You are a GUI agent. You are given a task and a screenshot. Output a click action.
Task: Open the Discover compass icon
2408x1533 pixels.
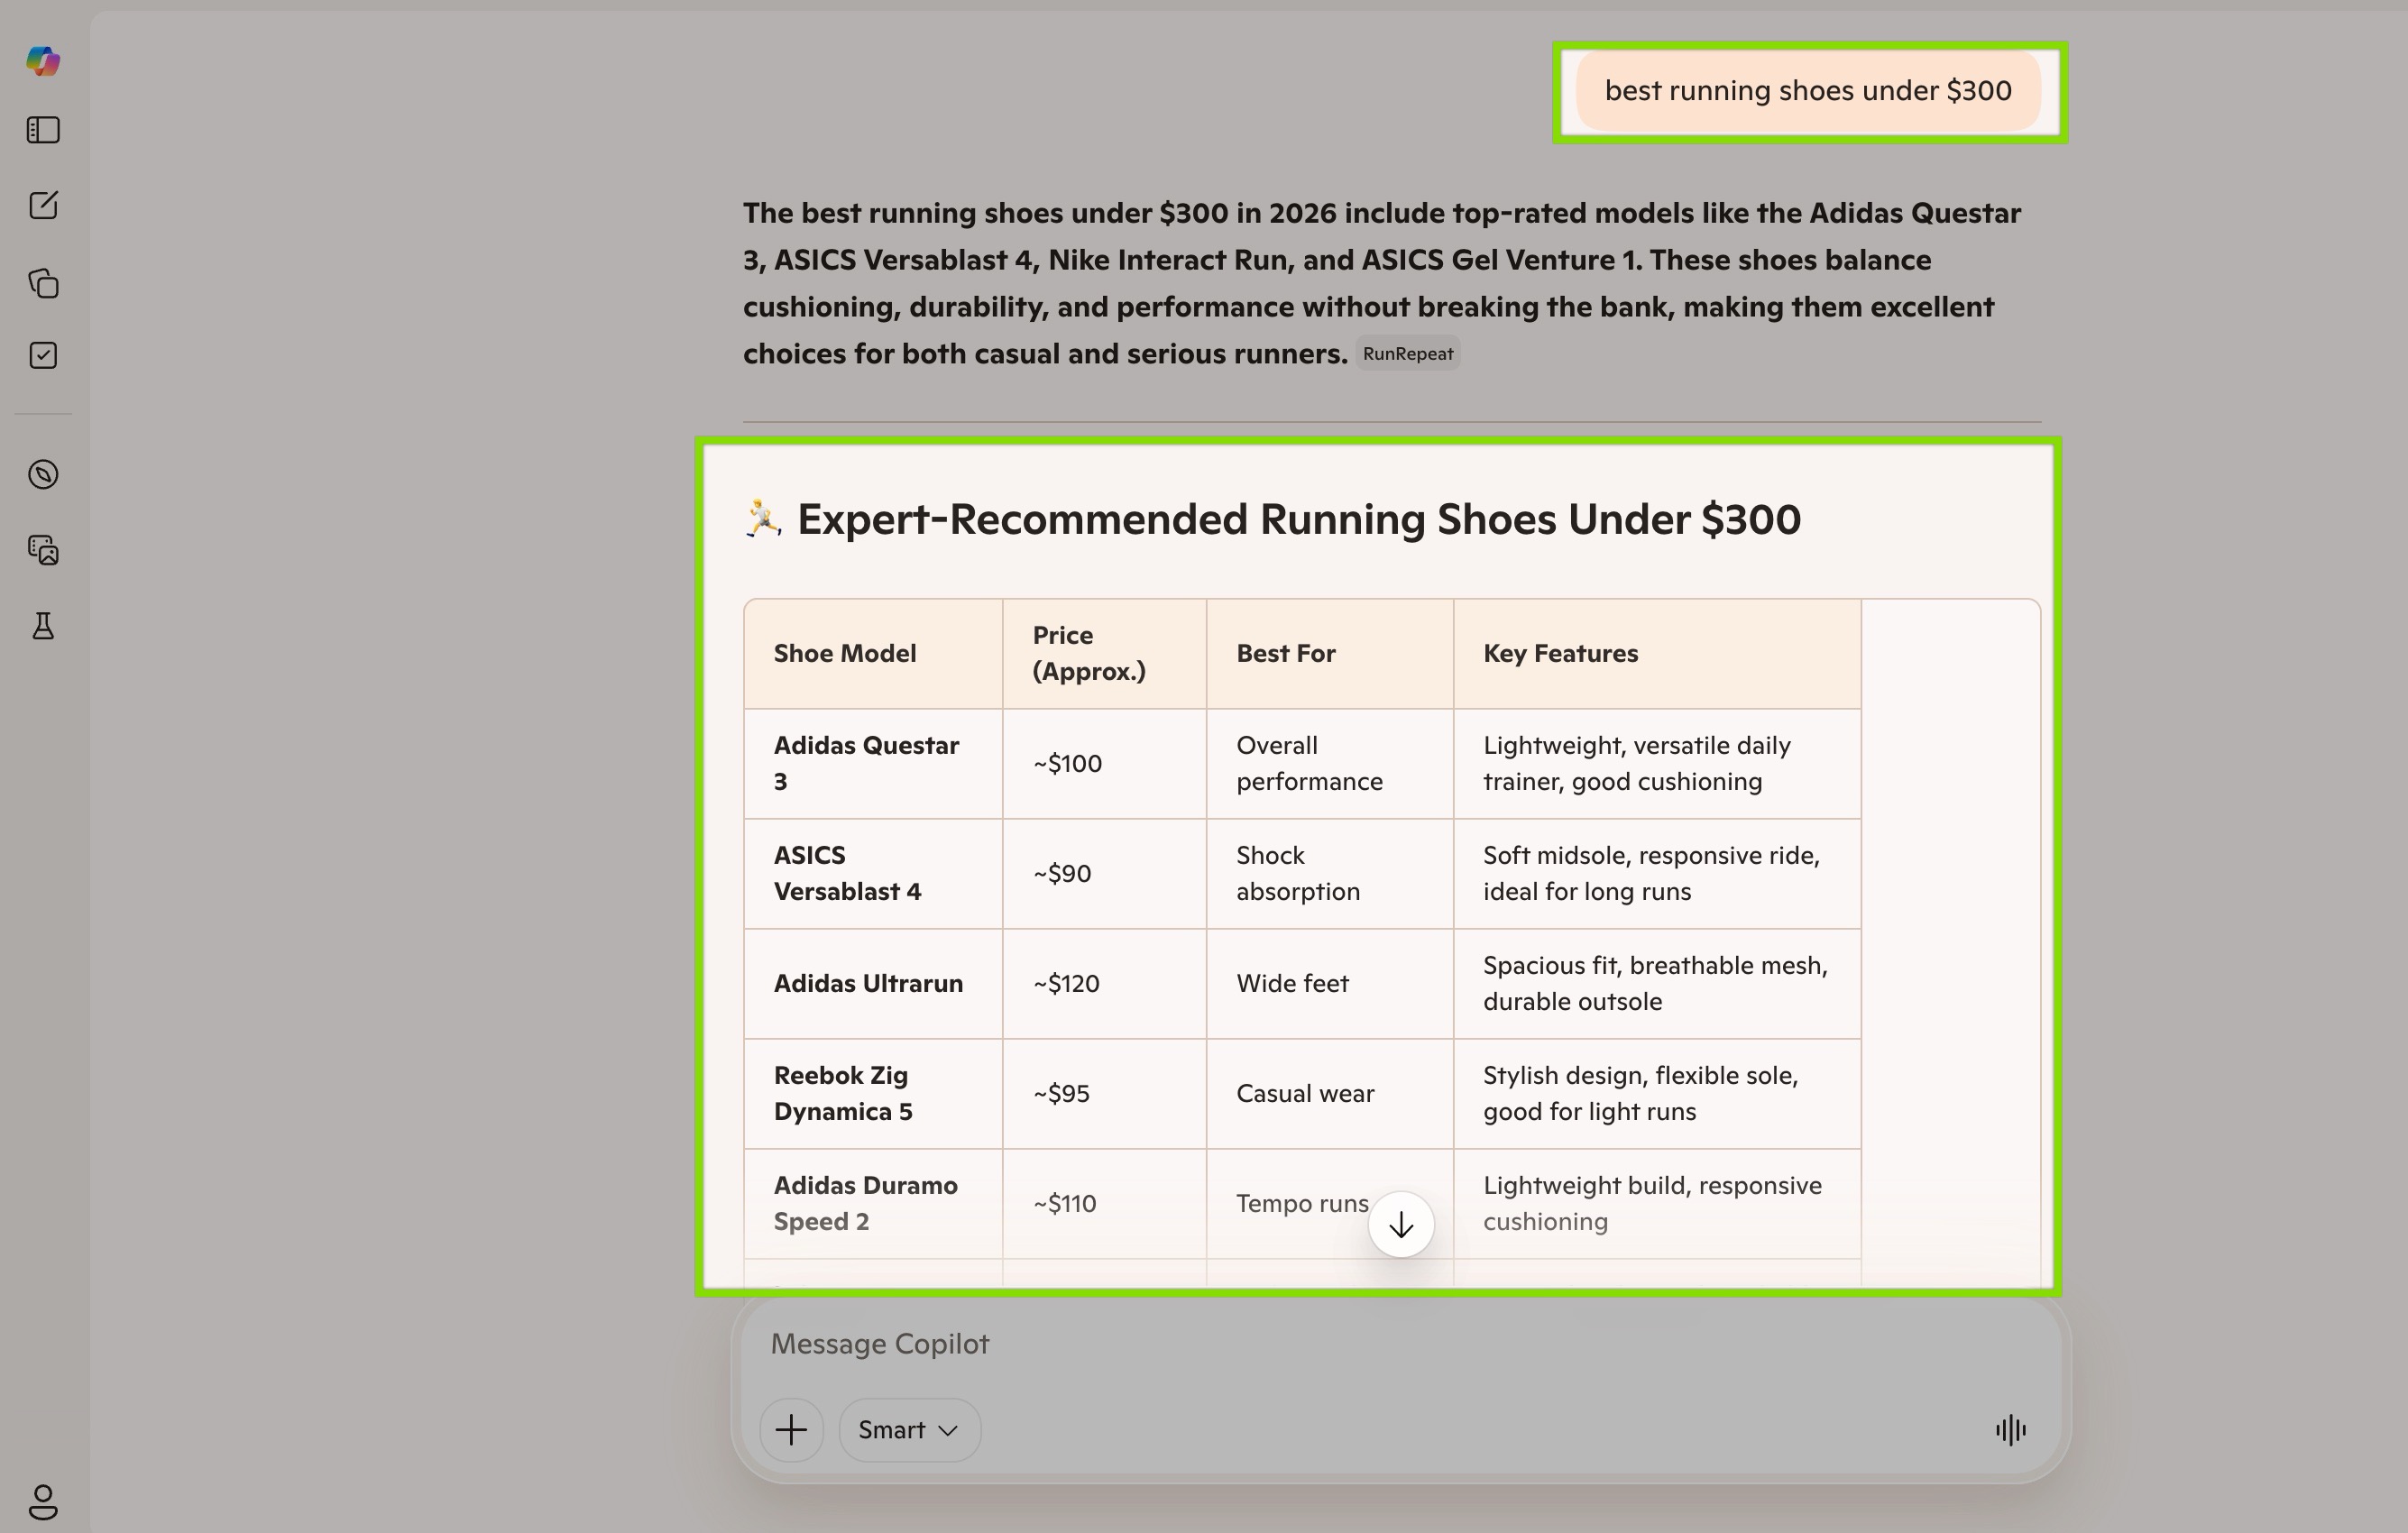point(43,474)
